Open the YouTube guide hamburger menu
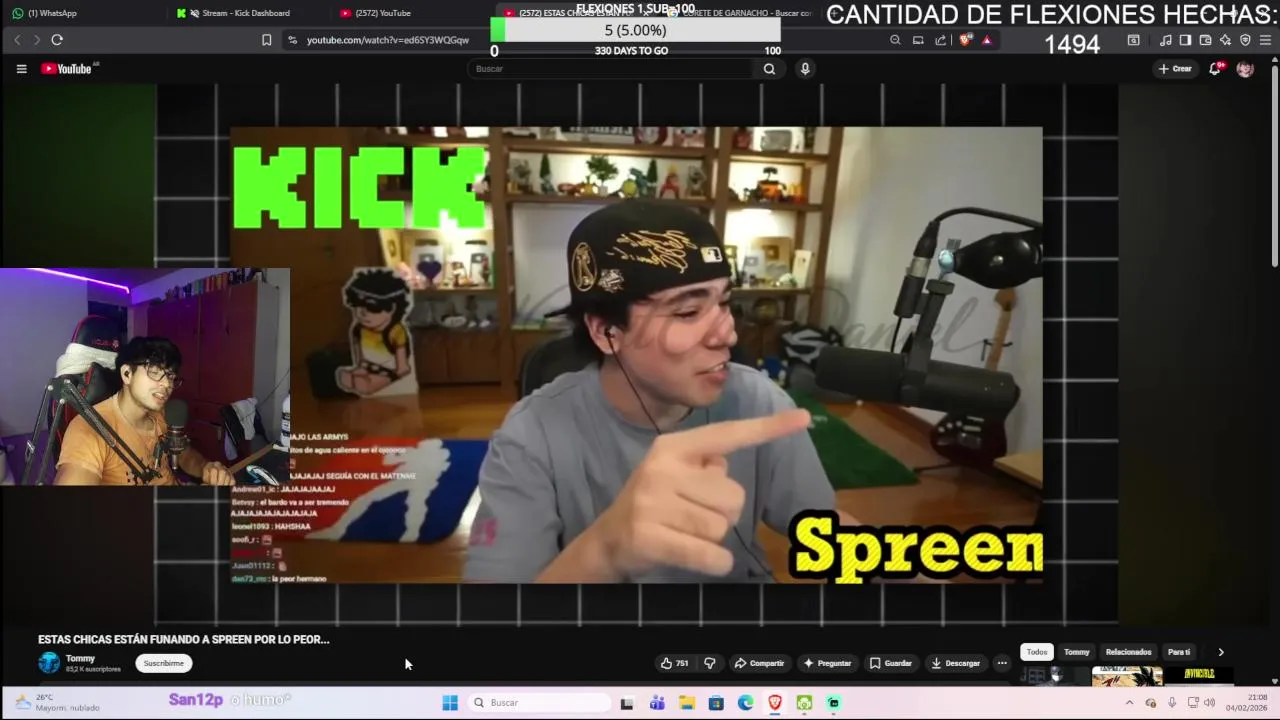Viewport: 1280px width, 720px height. [x=21, y=69]
